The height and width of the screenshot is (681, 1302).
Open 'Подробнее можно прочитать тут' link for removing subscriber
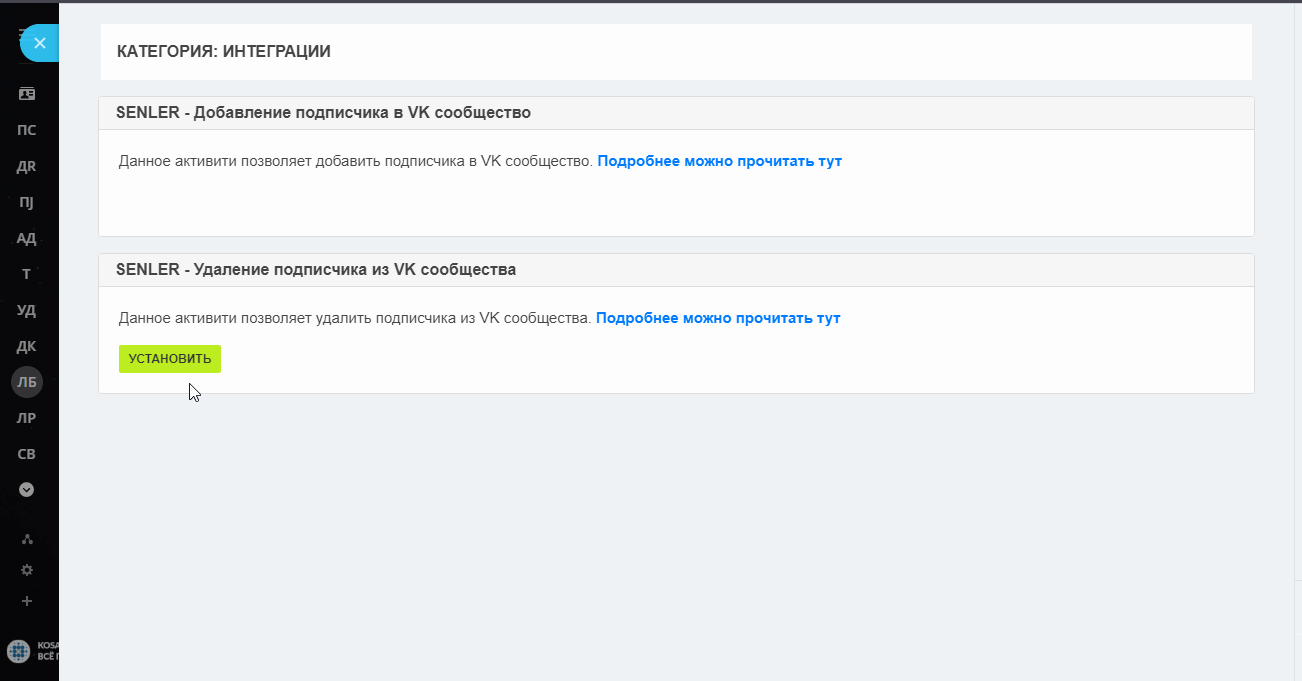click(718, 318)
